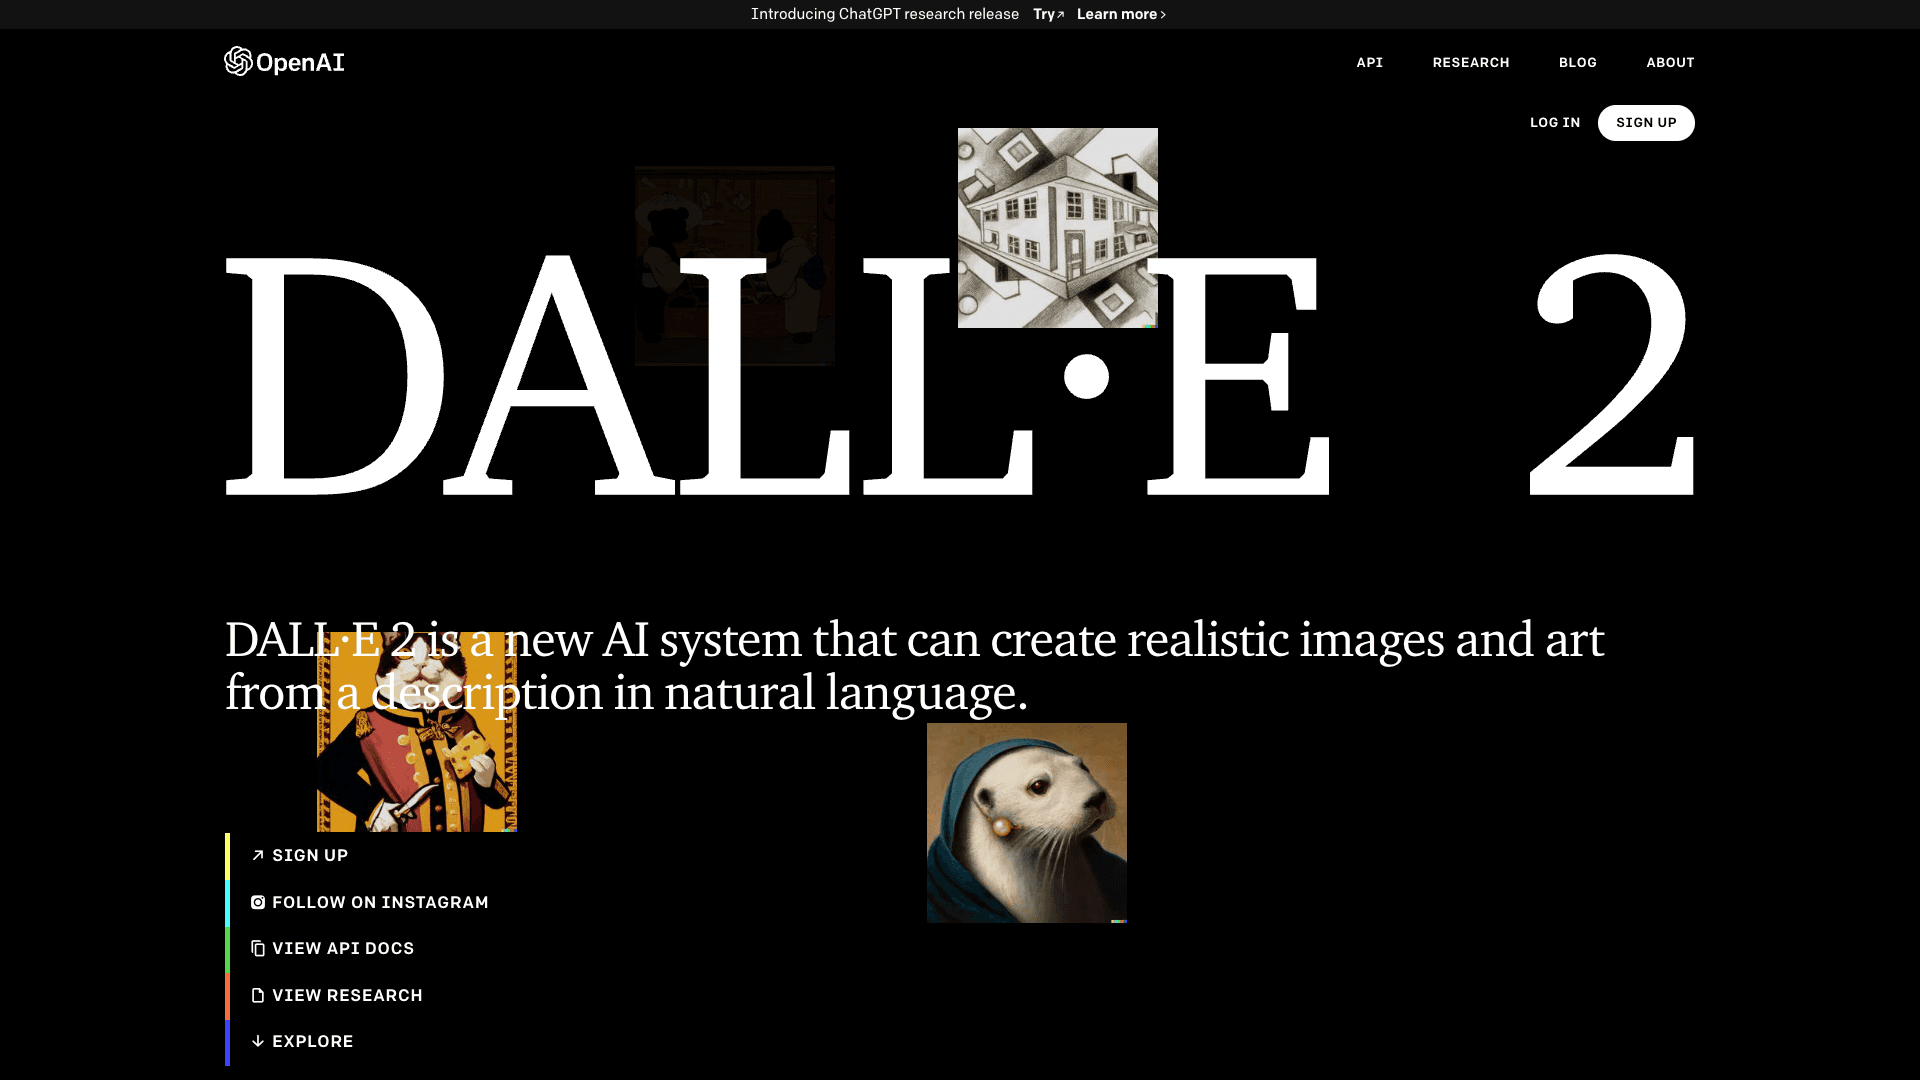Open the API navigation item
Screen dimensions: 1920x1080
click(x=1369, y=62)
